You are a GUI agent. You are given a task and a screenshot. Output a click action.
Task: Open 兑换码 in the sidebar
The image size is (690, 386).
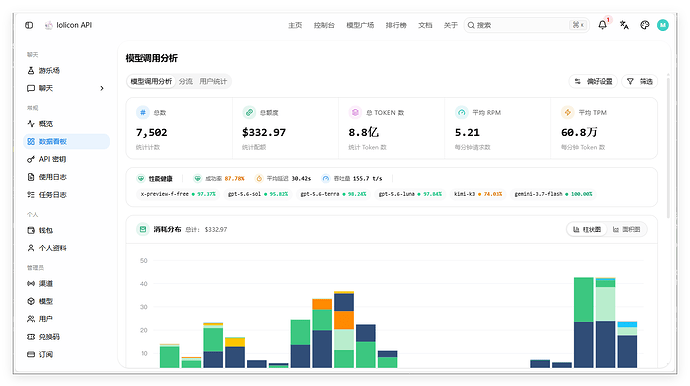[x=66, y=337]
